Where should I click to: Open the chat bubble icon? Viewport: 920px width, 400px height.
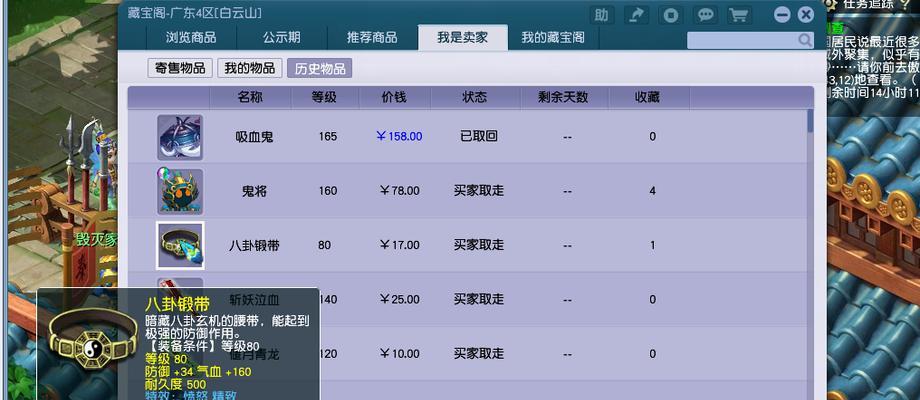coord(705,15)
